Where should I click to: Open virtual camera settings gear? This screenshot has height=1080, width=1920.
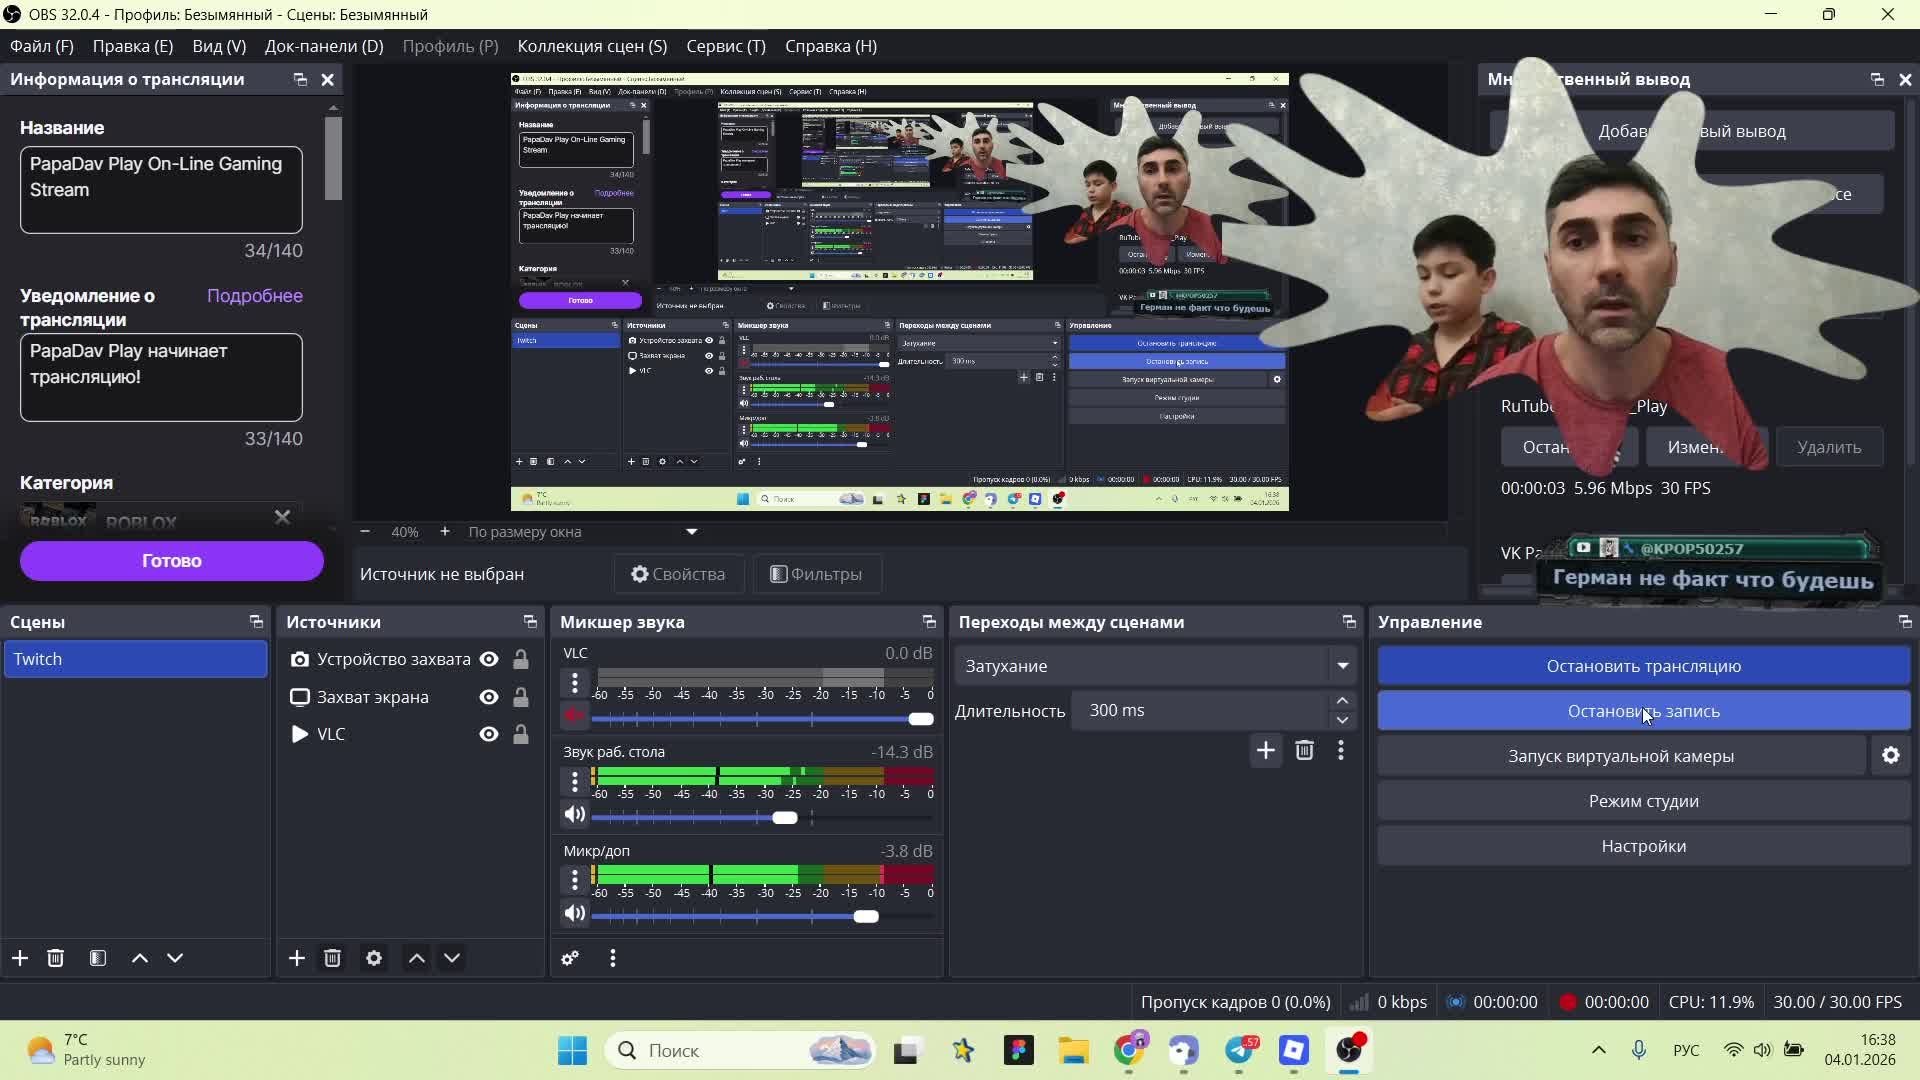(x=1890, y=756)
